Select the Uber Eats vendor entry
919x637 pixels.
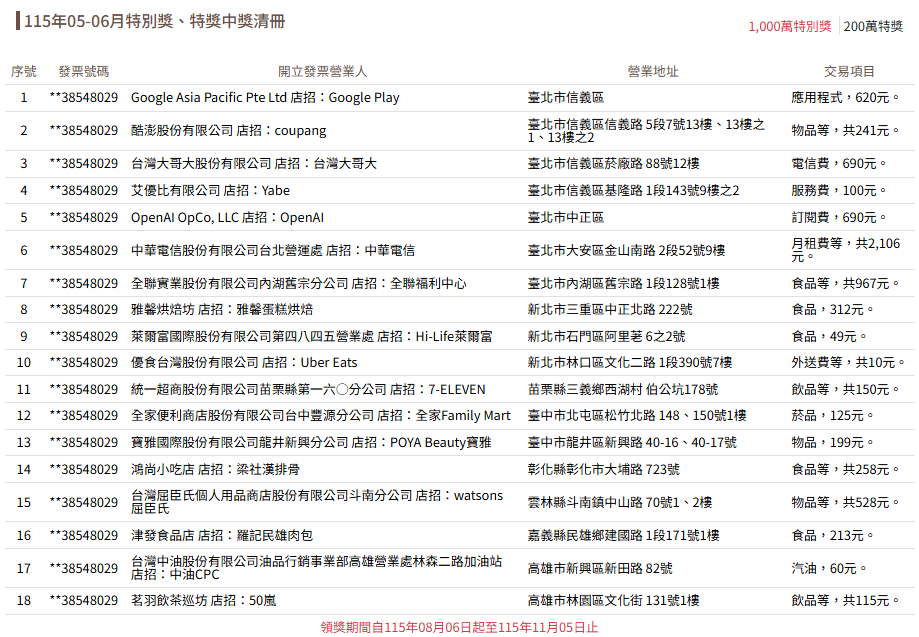point(244,363)
